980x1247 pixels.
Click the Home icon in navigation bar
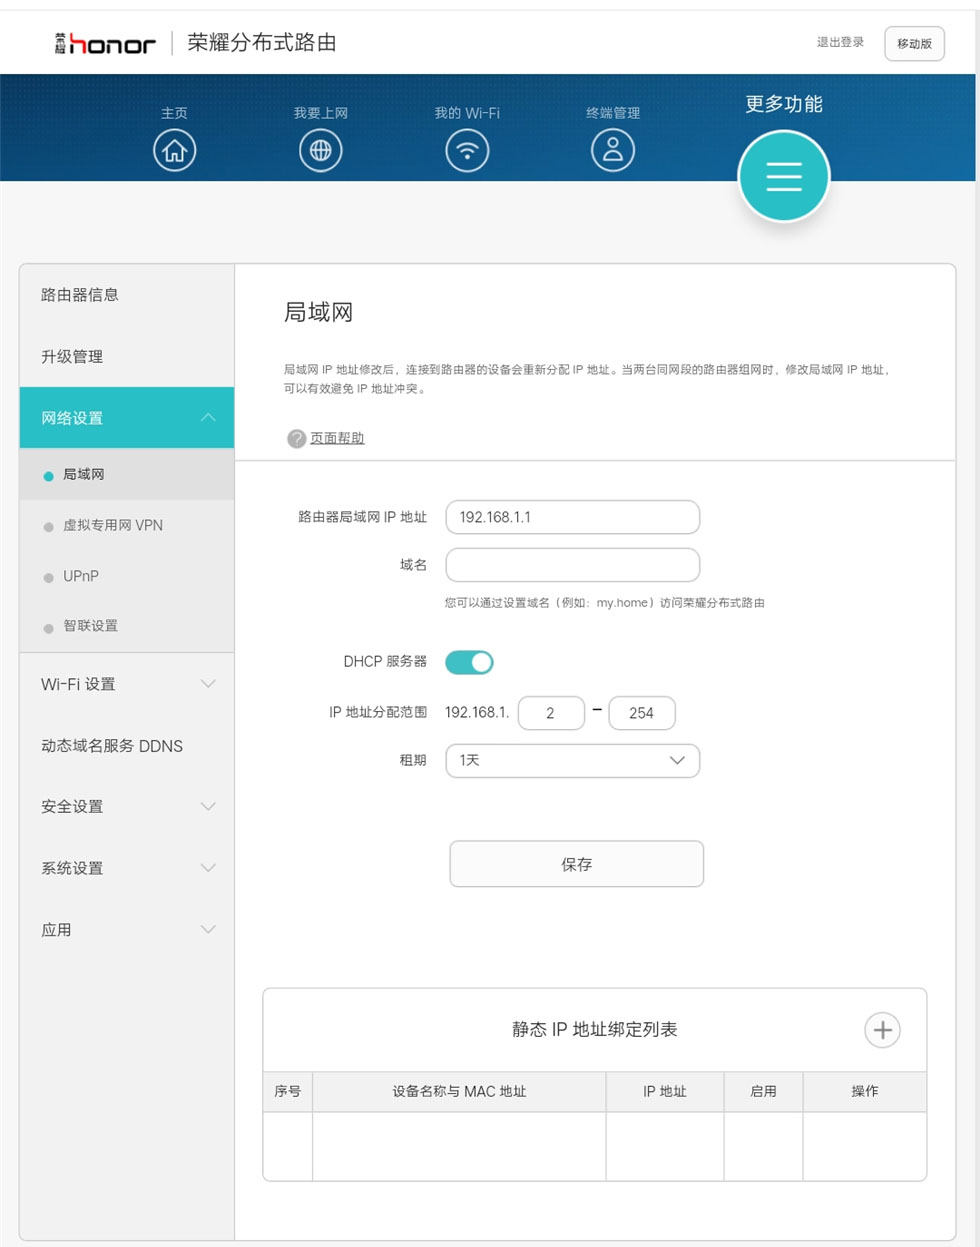click(174, 151)
